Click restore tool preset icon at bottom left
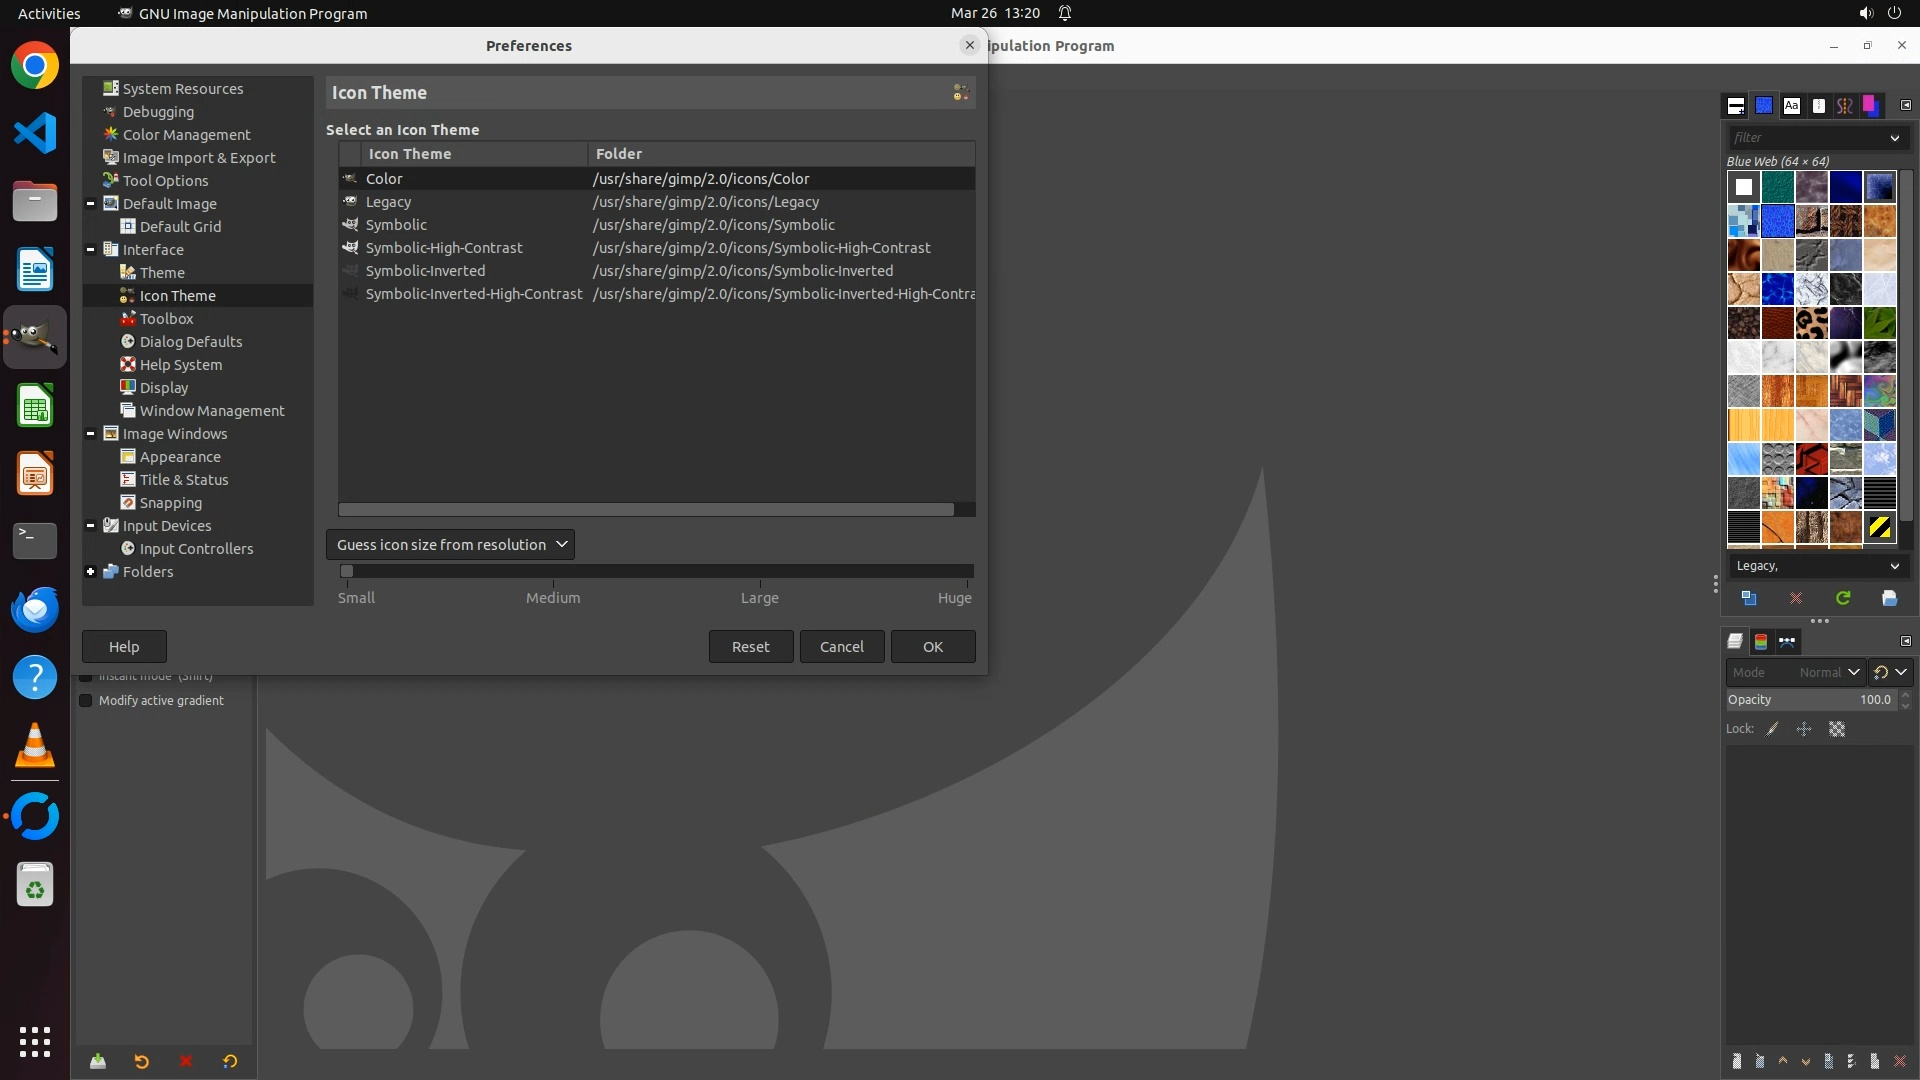 [141, 1062]
